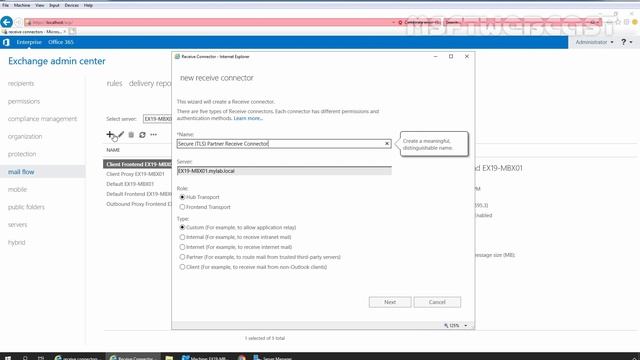Click Cancel button in wizard
640x360 pixels.
(x=437, y=302)
